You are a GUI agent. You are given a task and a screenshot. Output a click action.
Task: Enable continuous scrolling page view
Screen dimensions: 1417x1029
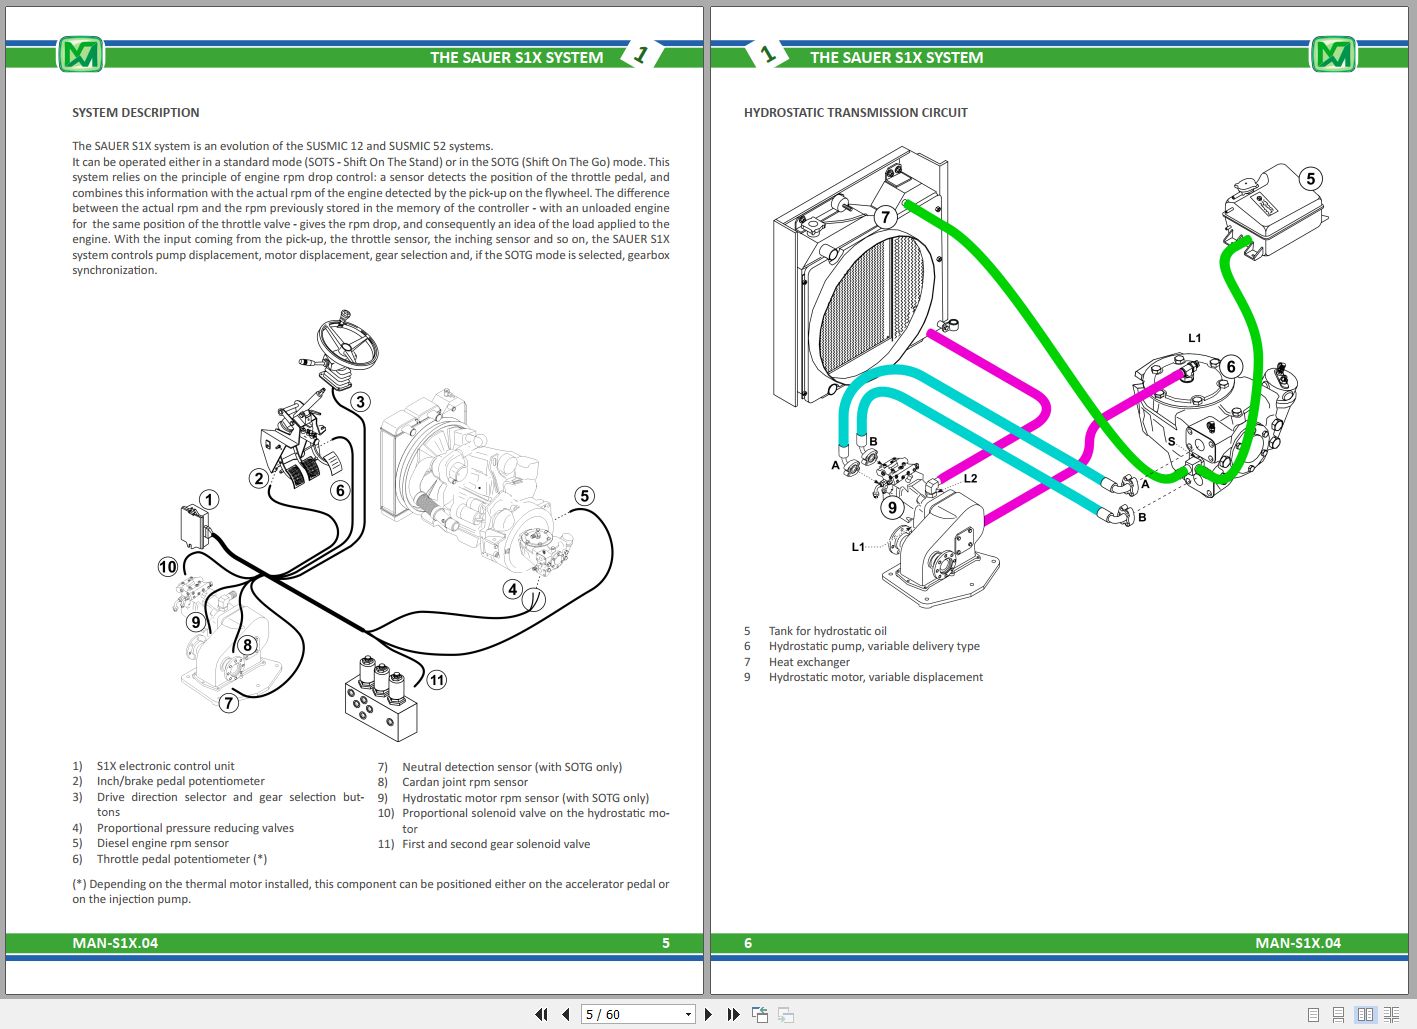[x=1339, y=1014]
